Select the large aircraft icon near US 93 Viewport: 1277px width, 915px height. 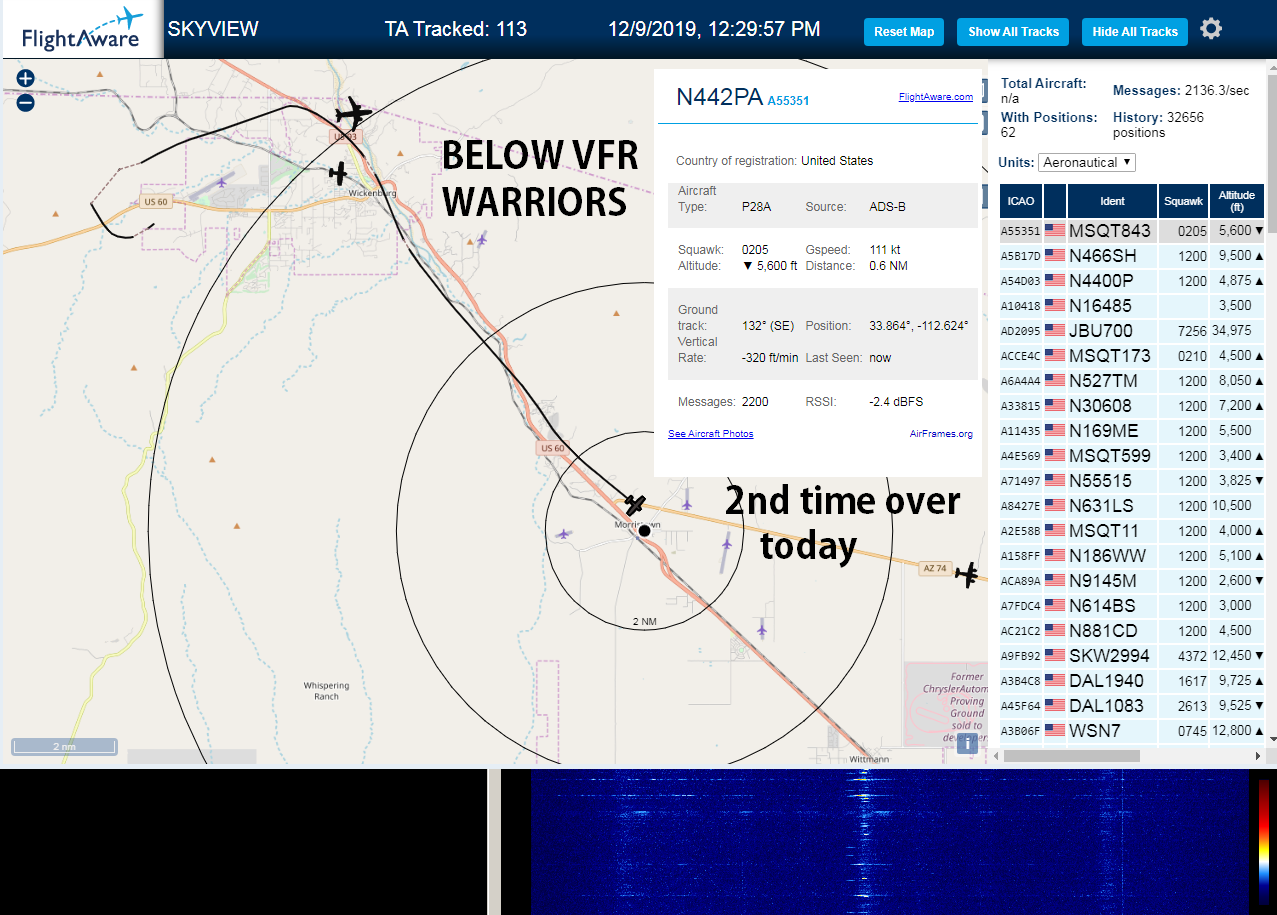(352, 113)
